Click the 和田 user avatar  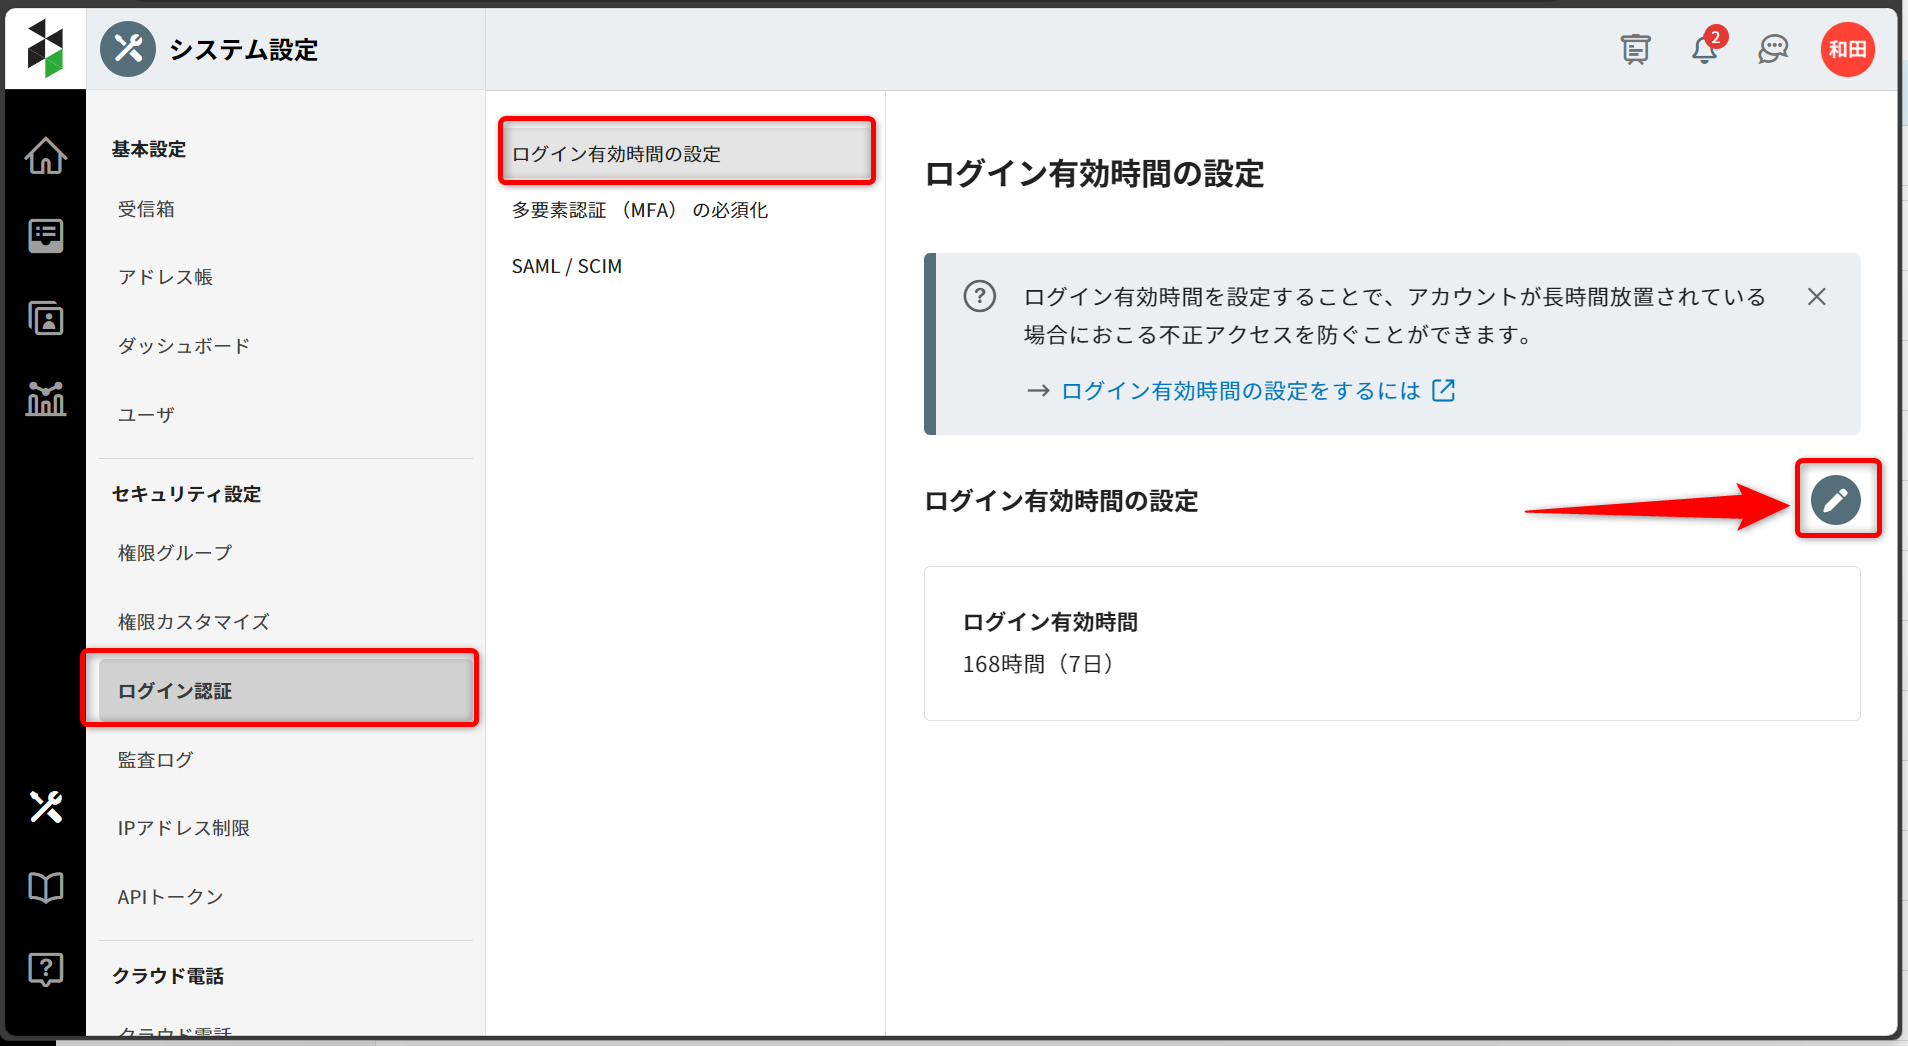pyautogui.click(x=1847, y=49)
